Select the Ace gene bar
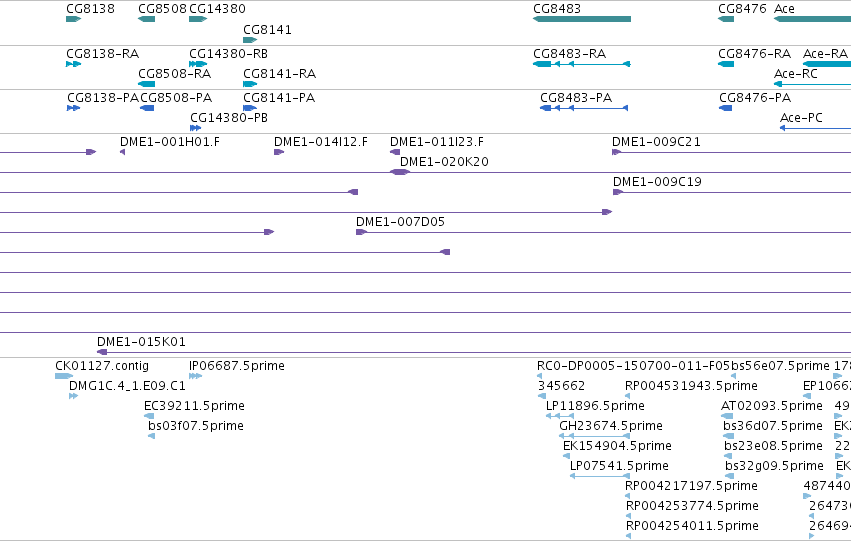 pos(812,19)
